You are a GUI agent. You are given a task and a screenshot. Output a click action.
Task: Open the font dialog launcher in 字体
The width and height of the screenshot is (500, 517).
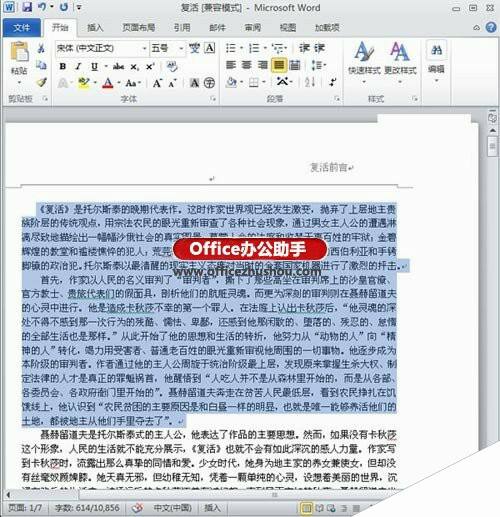point(213,99)
